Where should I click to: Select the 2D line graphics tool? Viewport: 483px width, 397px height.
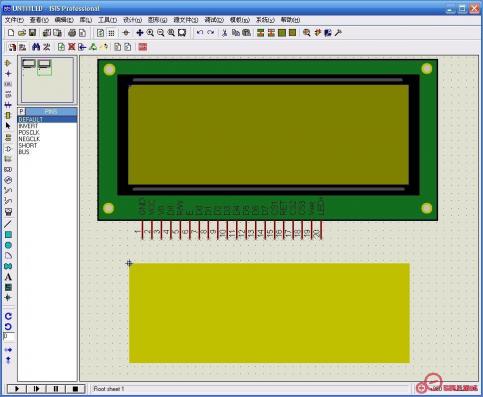8,224
